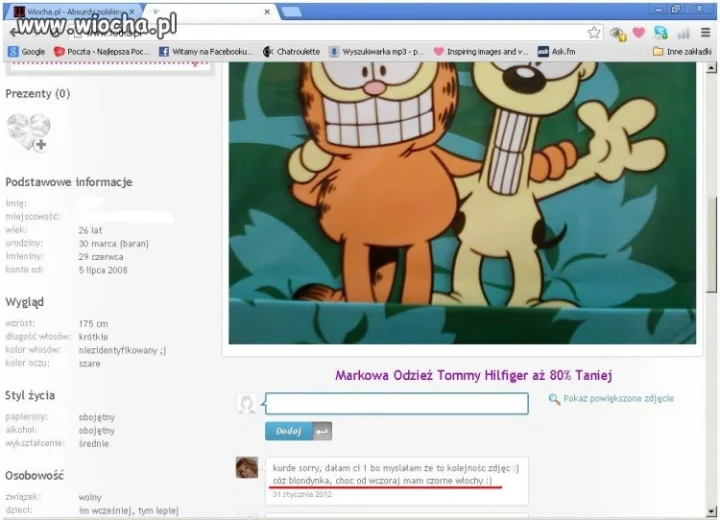Add a gift via the heart plus icon
Screen dimensions: 720x520
(28, 132)
